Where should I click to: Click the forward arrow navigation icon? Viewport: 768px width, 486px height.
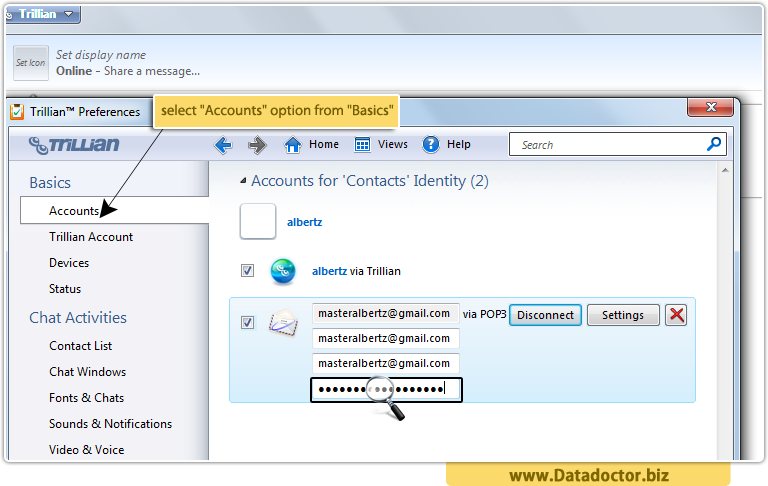click(x=257, y=145)
